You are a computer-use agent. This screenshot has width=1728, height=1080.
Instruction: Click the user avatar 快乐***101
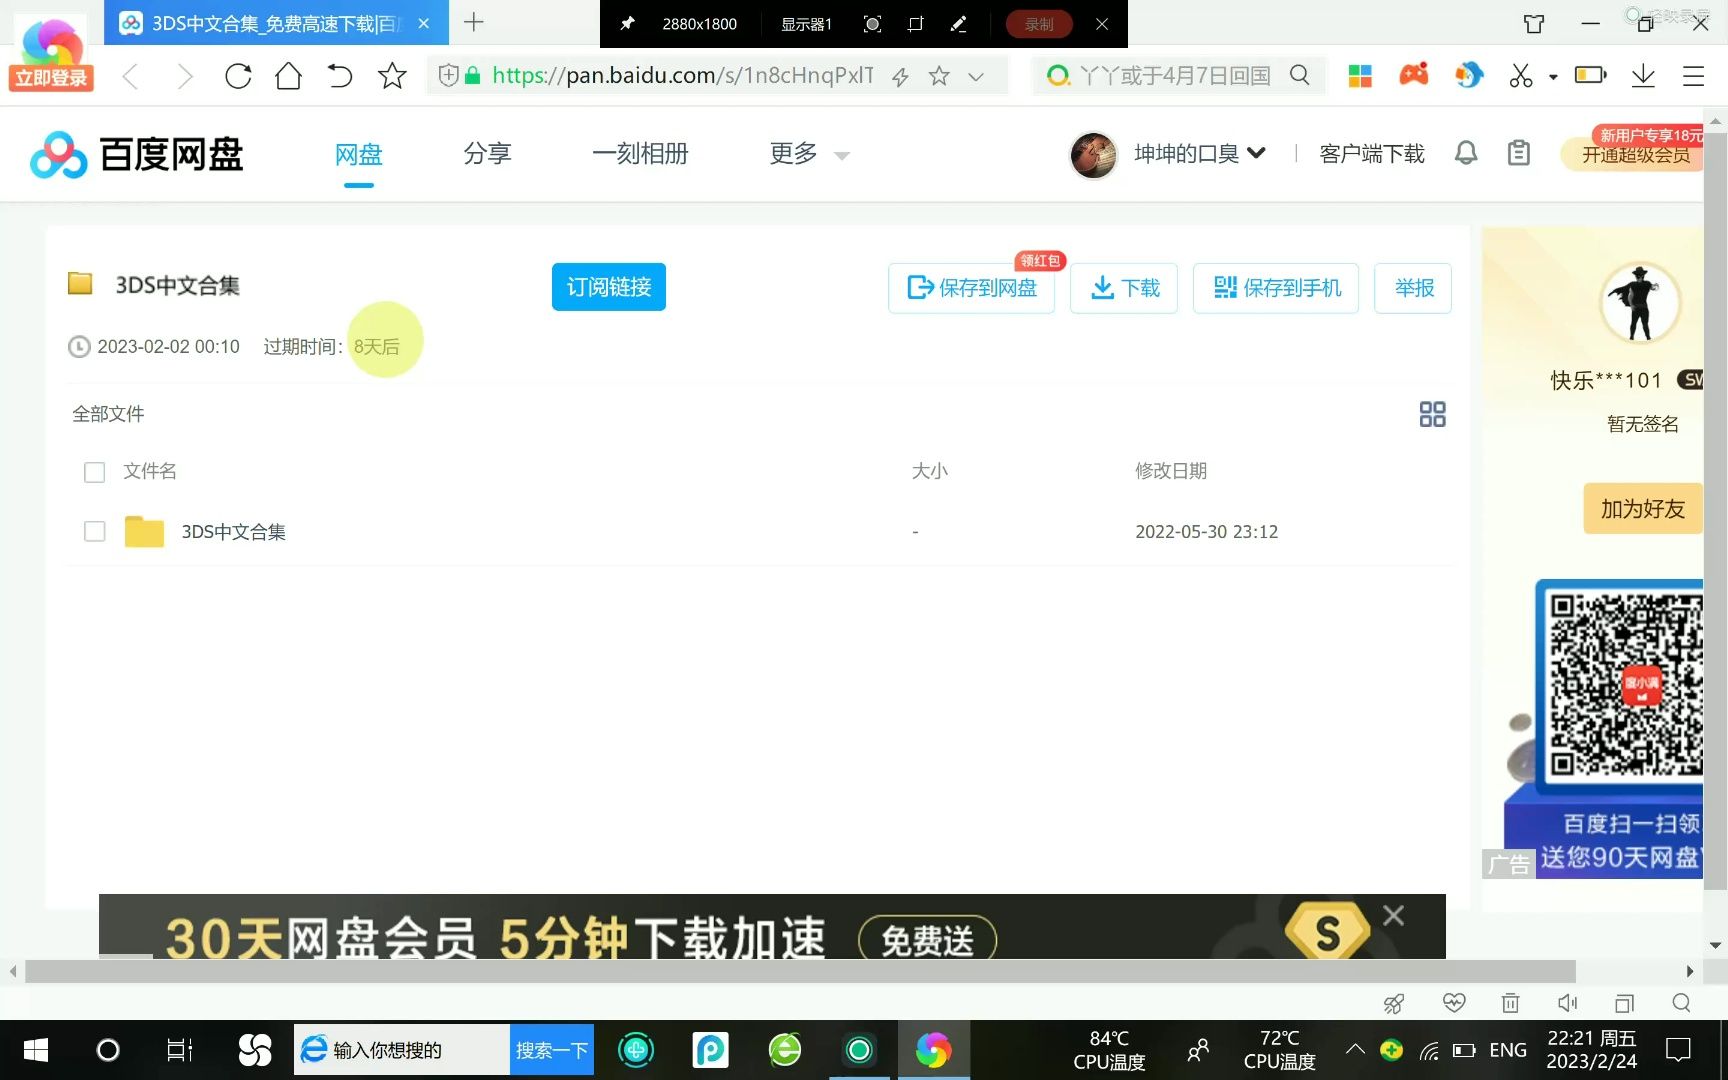coord(1640,304)
